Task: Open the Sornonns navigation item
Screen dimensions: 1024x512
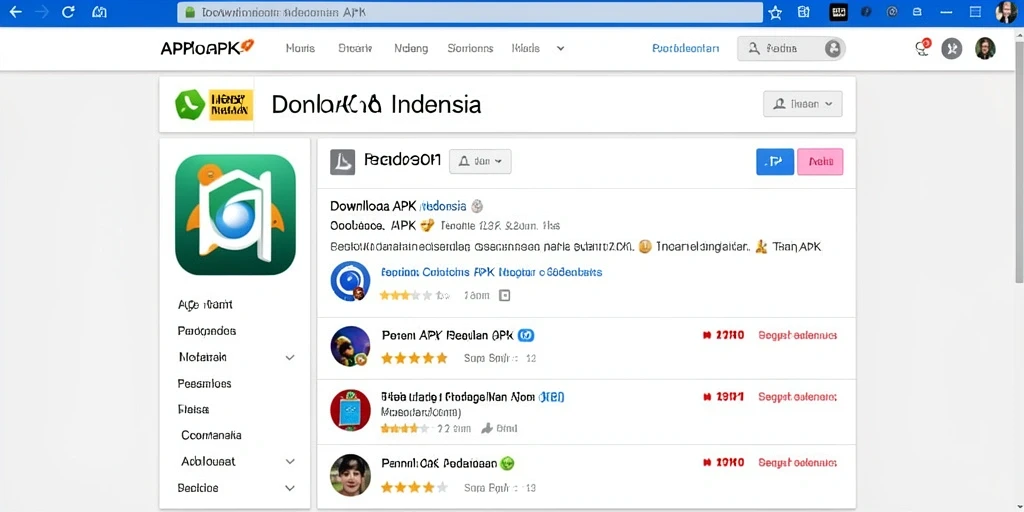Action: 470,48
